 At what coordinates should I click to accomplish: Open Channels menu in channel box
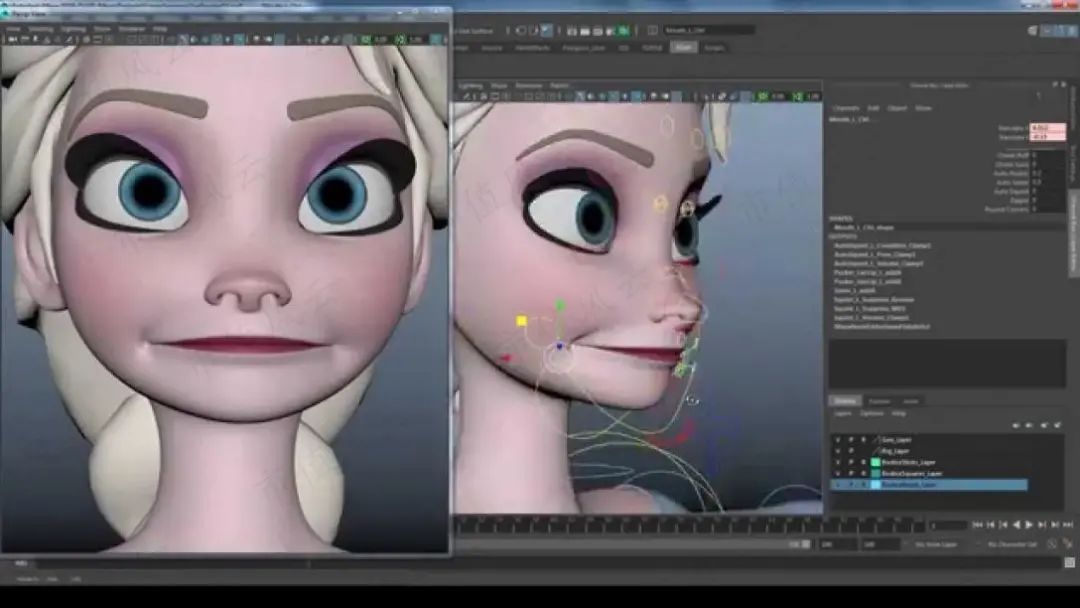point(846,108)
